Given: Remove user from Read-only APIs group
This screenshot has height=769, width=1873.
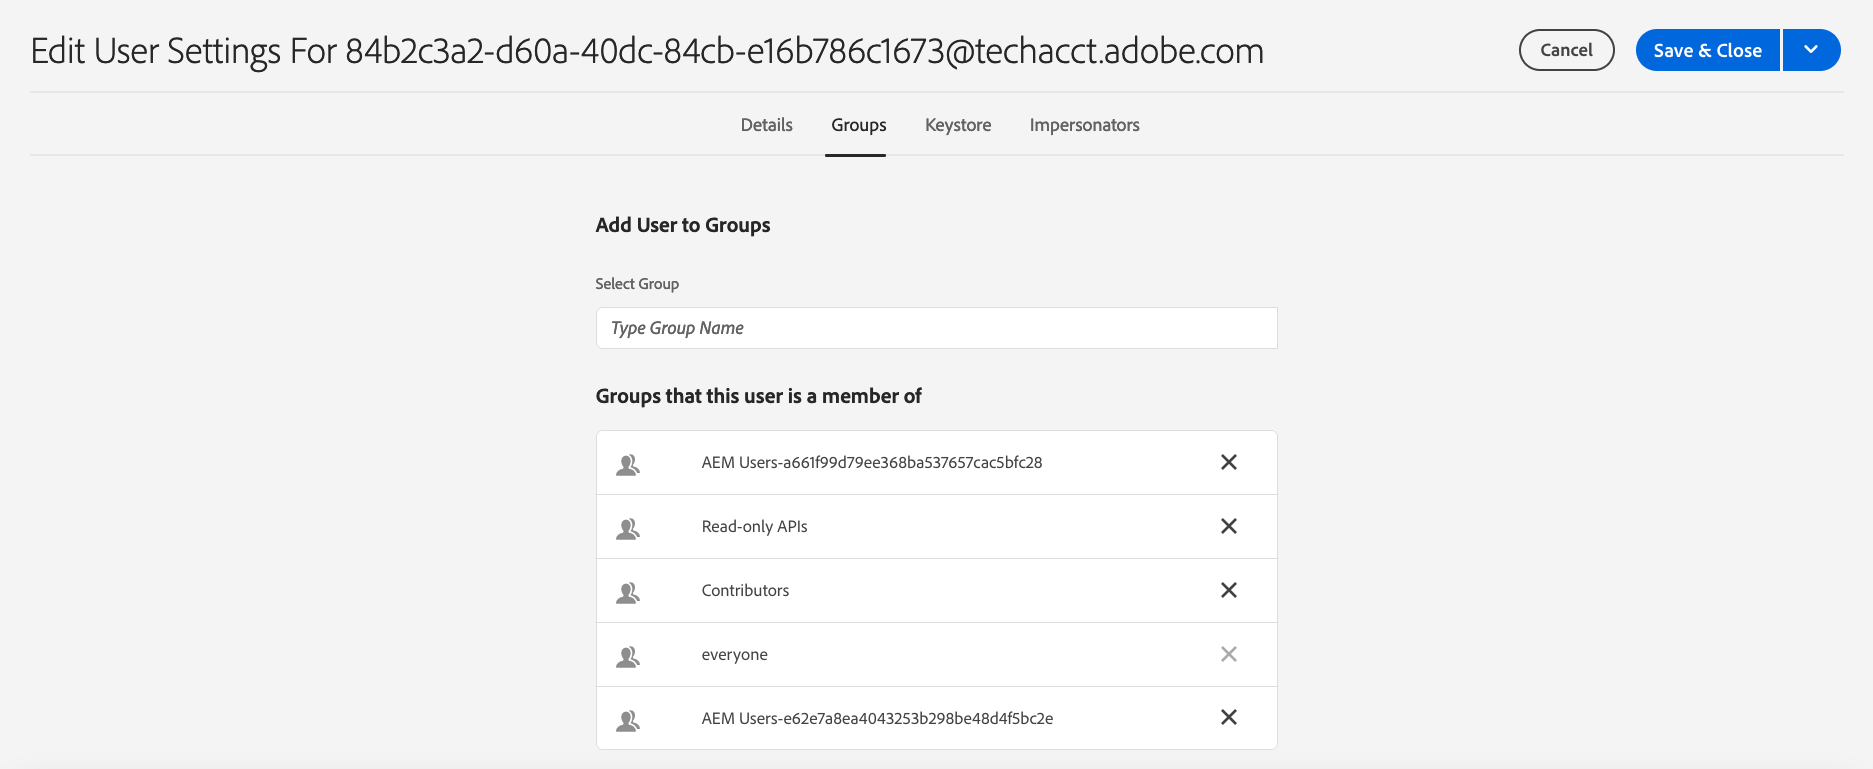Looking at the screenshot, I should click(1229, 526).
